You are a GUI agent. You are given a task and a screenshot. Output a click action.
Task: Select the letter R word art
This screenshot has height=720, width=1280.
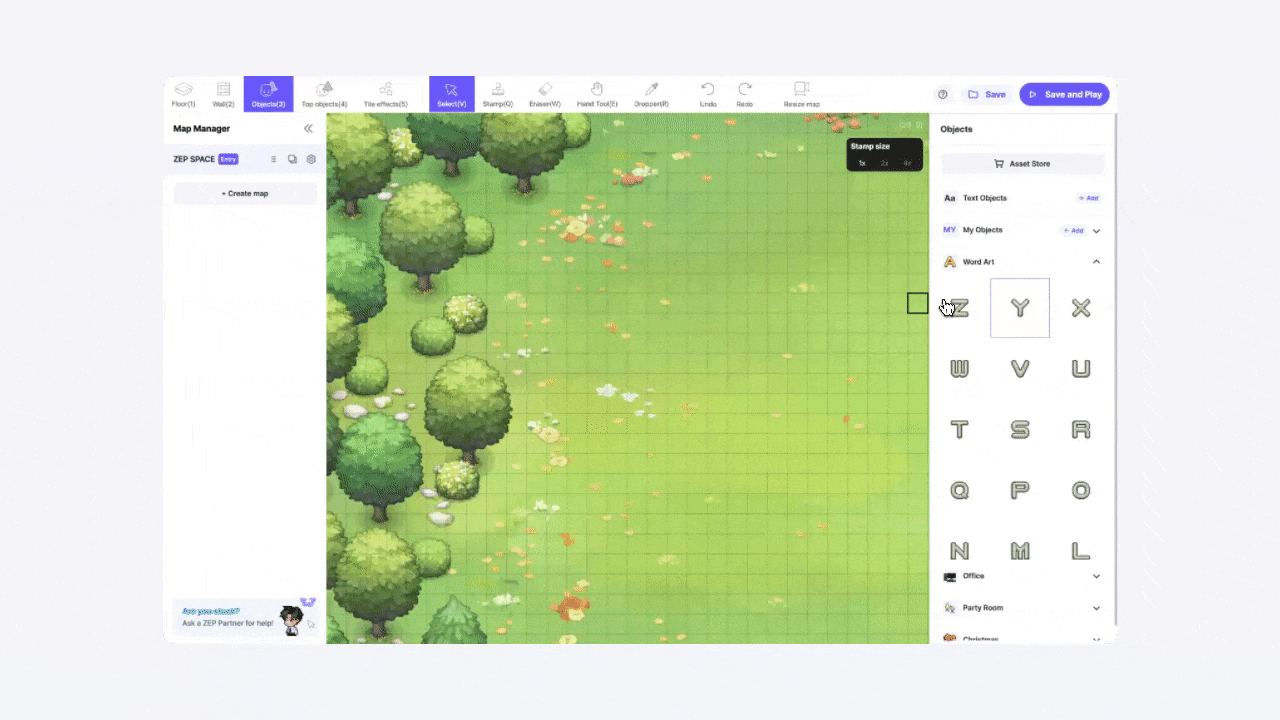click(1081, 430)
